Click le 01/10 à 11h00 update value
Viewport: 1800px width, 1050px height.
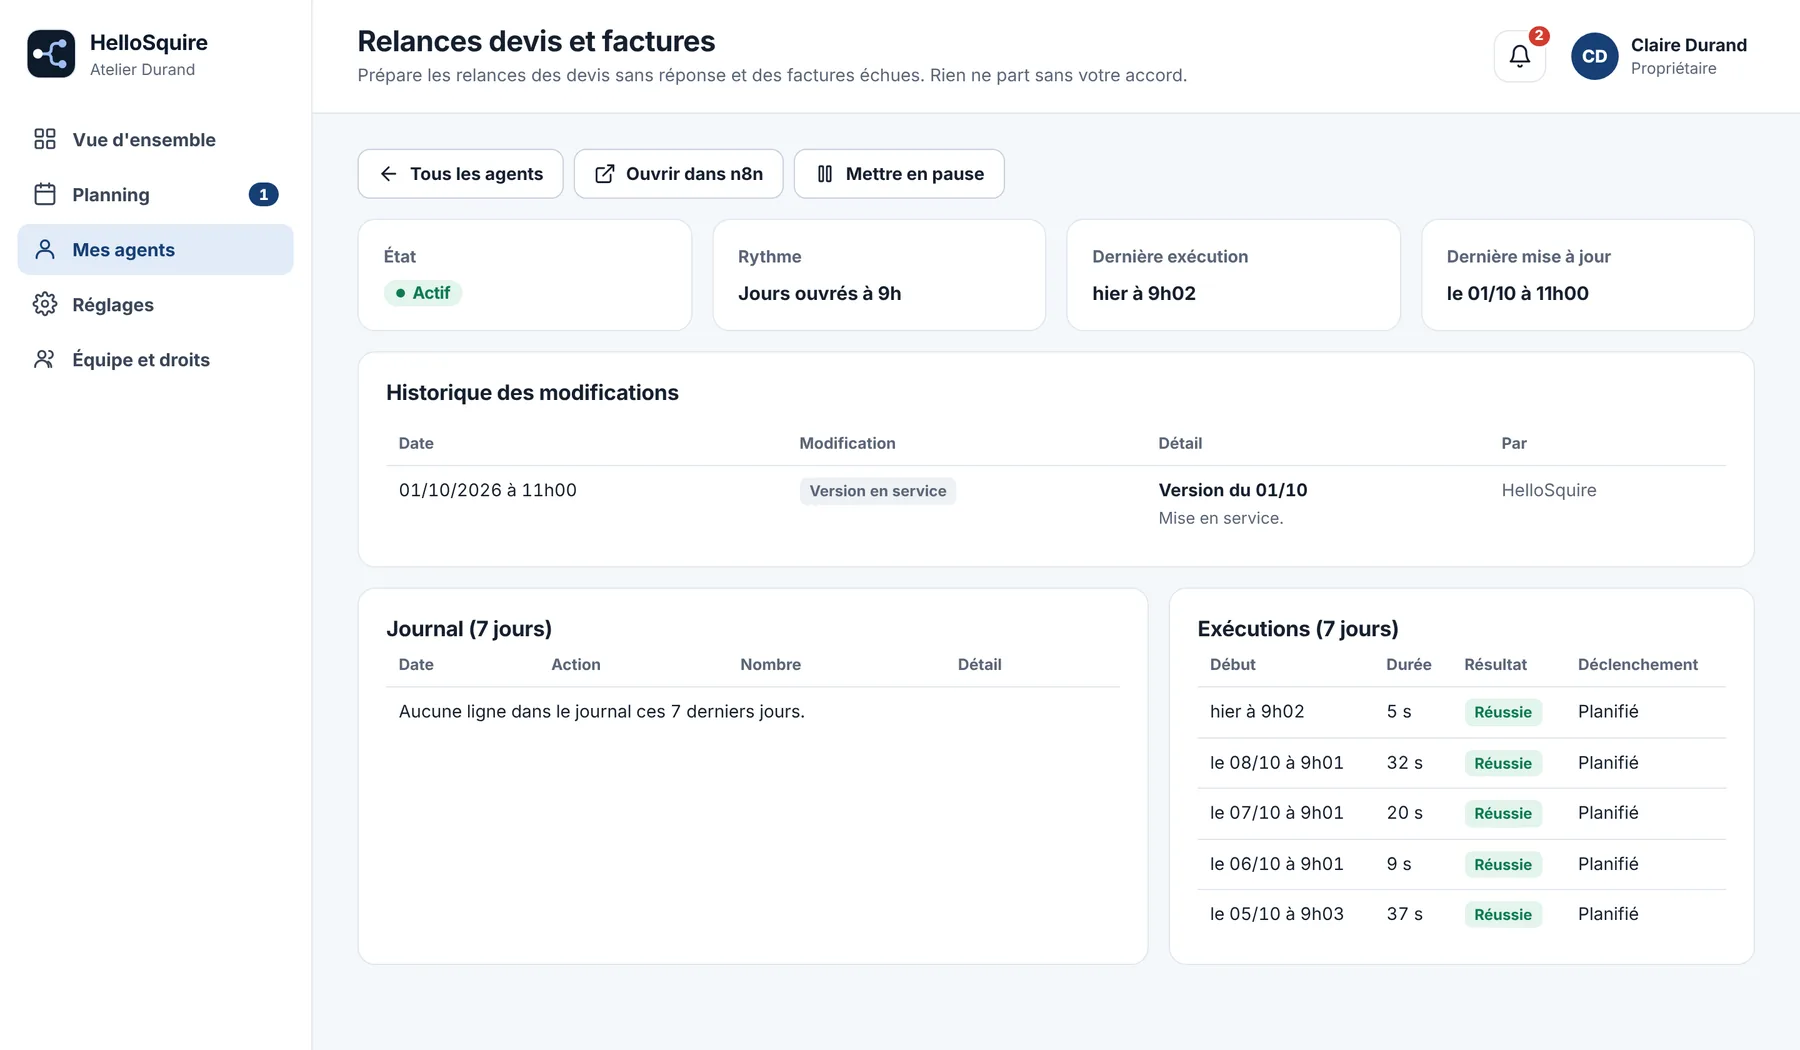tap(1517, 293)
